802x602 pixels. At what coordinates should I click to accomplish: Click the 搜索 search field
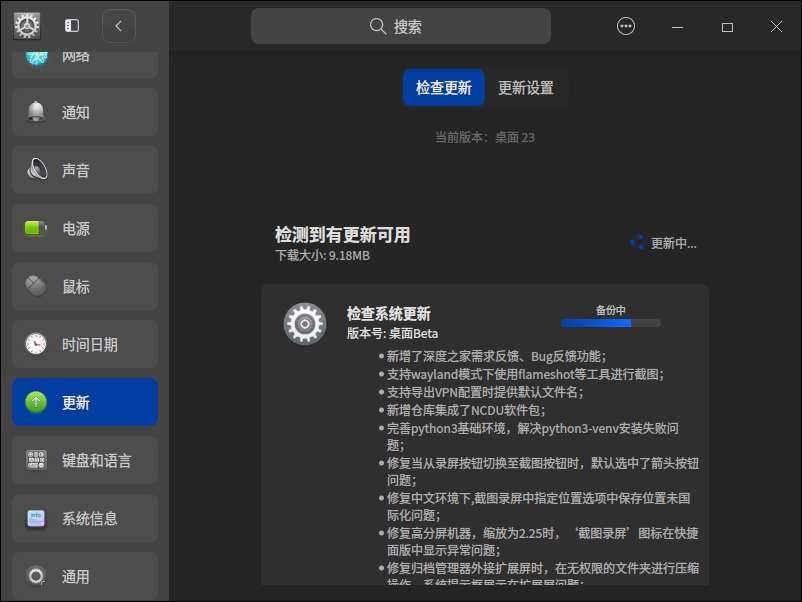(400, 26)
